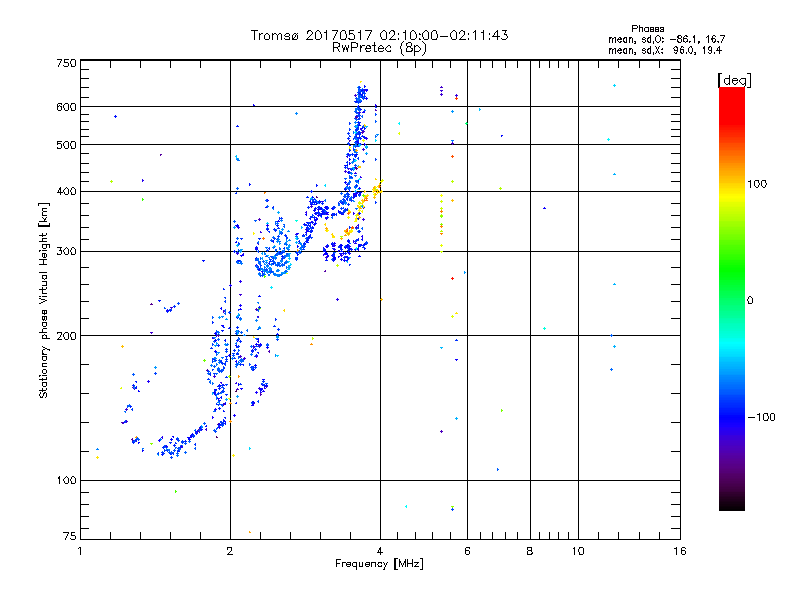
Task: Click the y-axis tick label '500'
Action: [66, 145]
